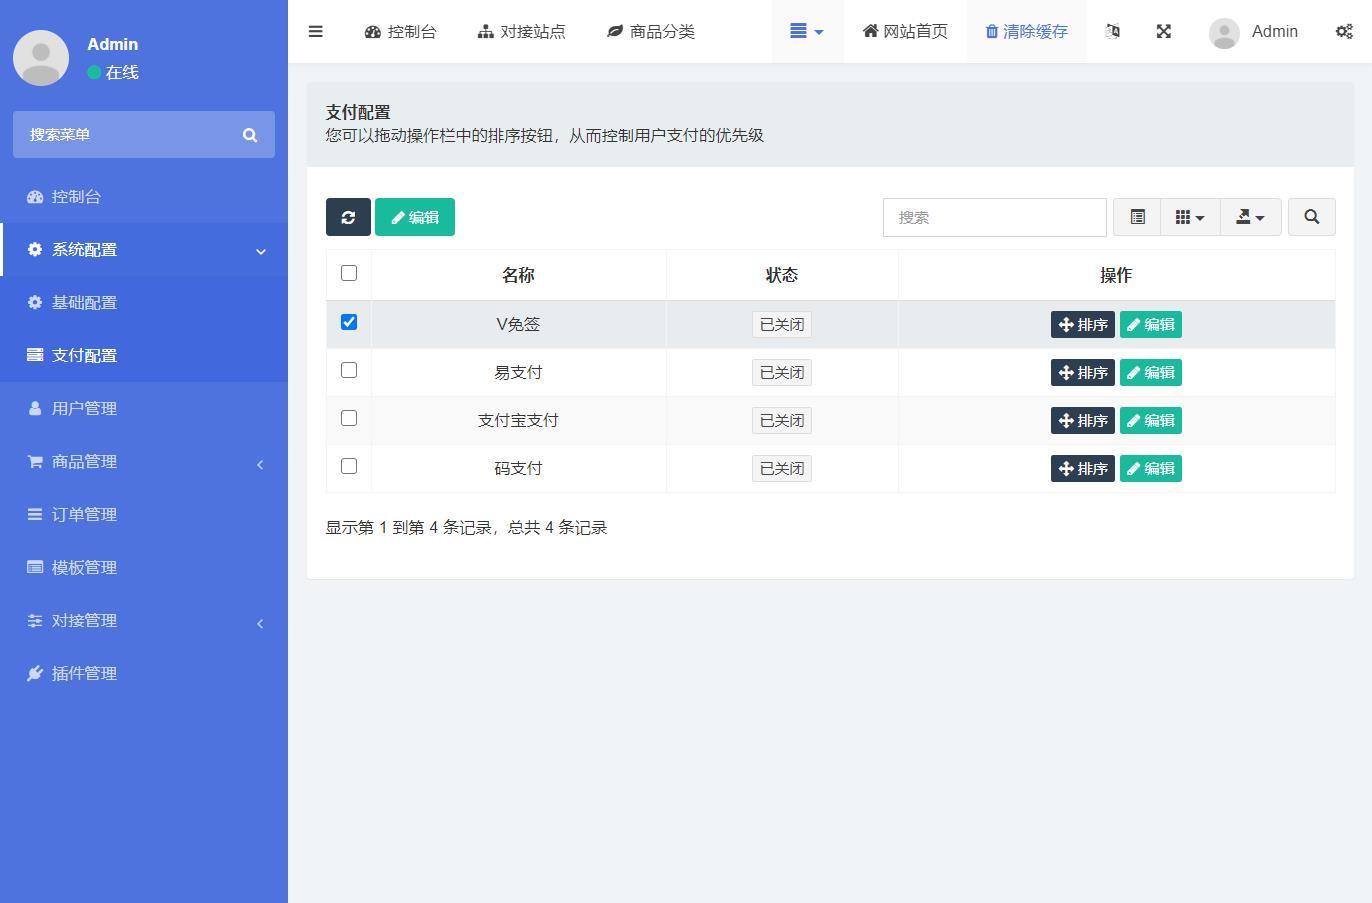Screen dimensions: 1372x903
Task: Click the refresh table button
Action: tap(348, 217)
